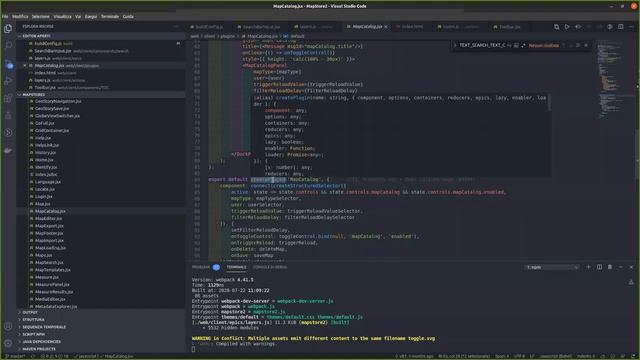Click the notifications bell in status bar
The width and height of the screenshot is (640, 360).
point(633,356)
